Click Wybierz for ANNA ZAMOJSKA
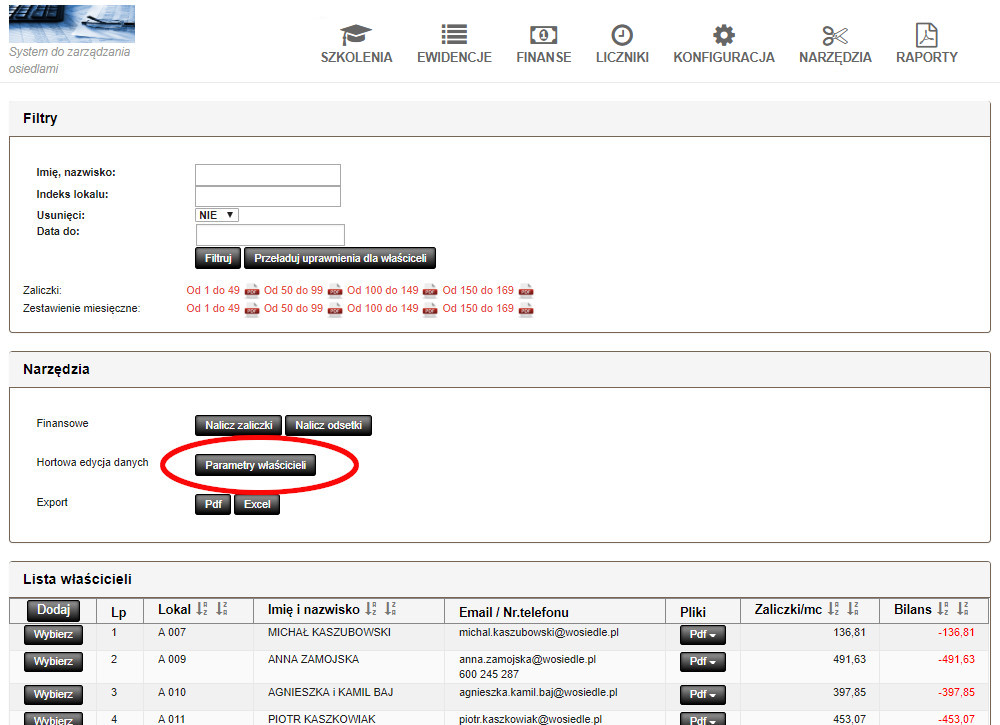The height and width of the screenshot is (725, 1000). pyautogui.click(x=54, y=661)
